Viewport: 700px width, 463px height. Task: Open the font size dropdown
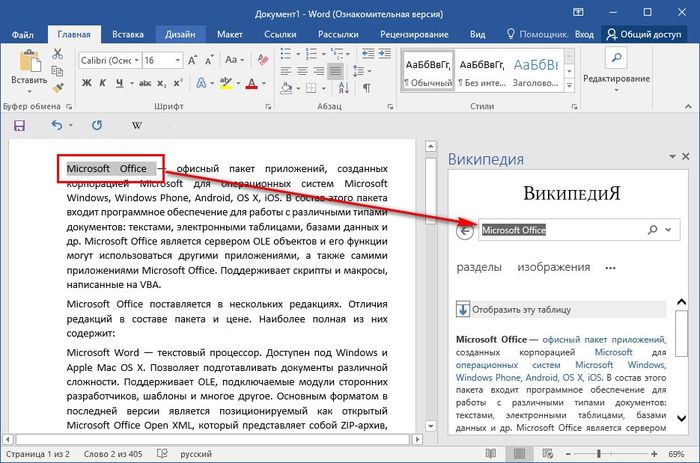click(x=177, y=61)
